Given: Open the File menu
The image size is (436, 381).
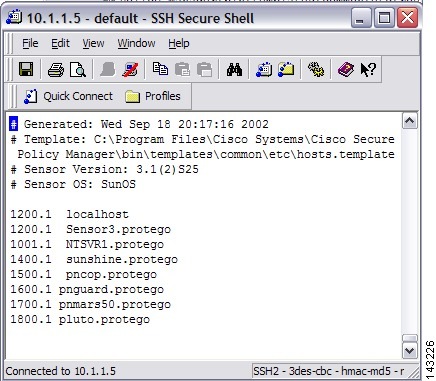Looking at the screenshot, I should pos(30,43).
